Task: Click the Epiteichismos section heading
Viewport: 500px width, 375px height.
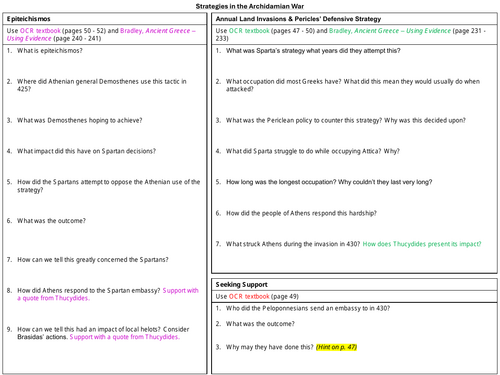Action: point(28,19)
